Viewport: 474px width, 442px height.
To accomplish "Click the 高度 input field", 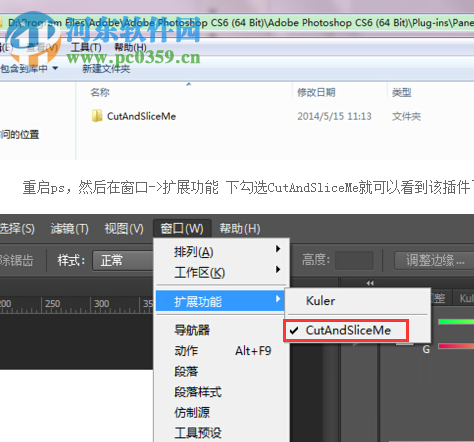I will pyautogui.click(x=354, y=260).
